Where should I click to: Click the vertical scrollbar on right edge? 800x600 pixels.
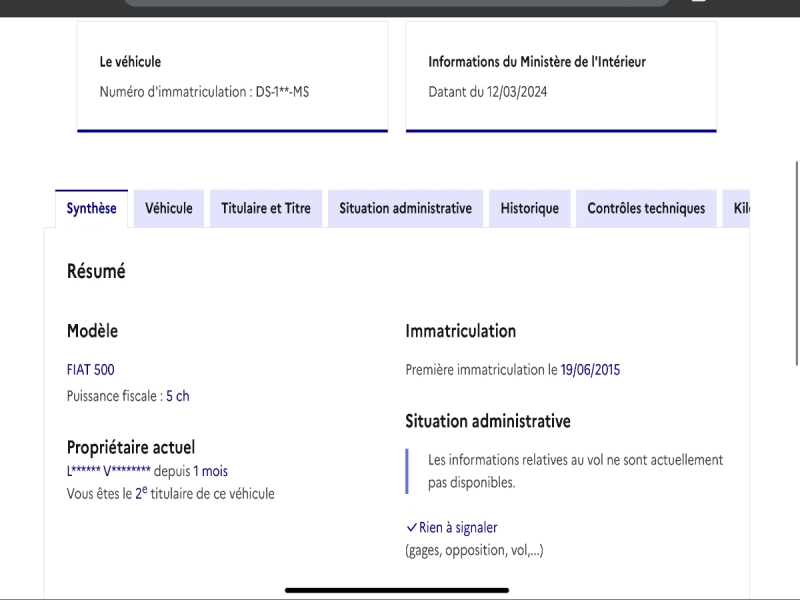pyautogui.click(x=797, y=263)
